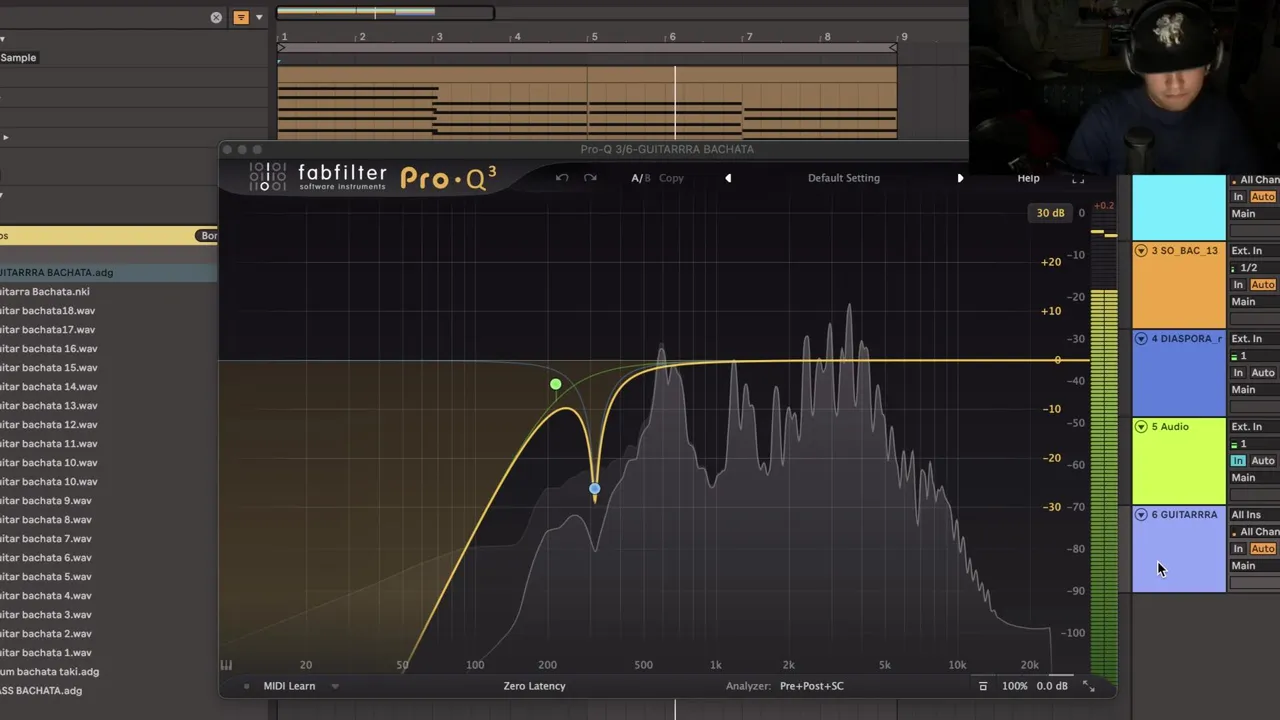
Task: Collapse the 6 GUITARRRA track
Action: click(1141, 515)
